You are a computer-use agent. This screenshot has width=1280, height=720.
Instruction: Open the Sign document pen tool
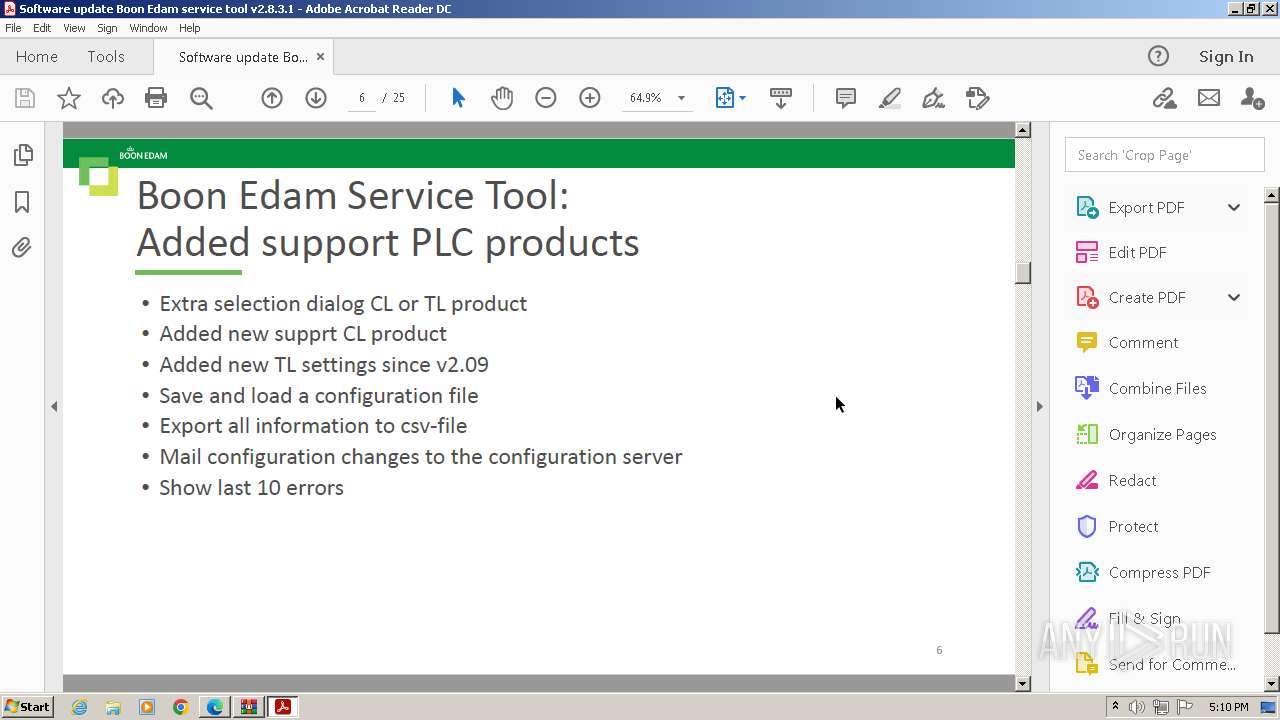click(x=933, y=98)
